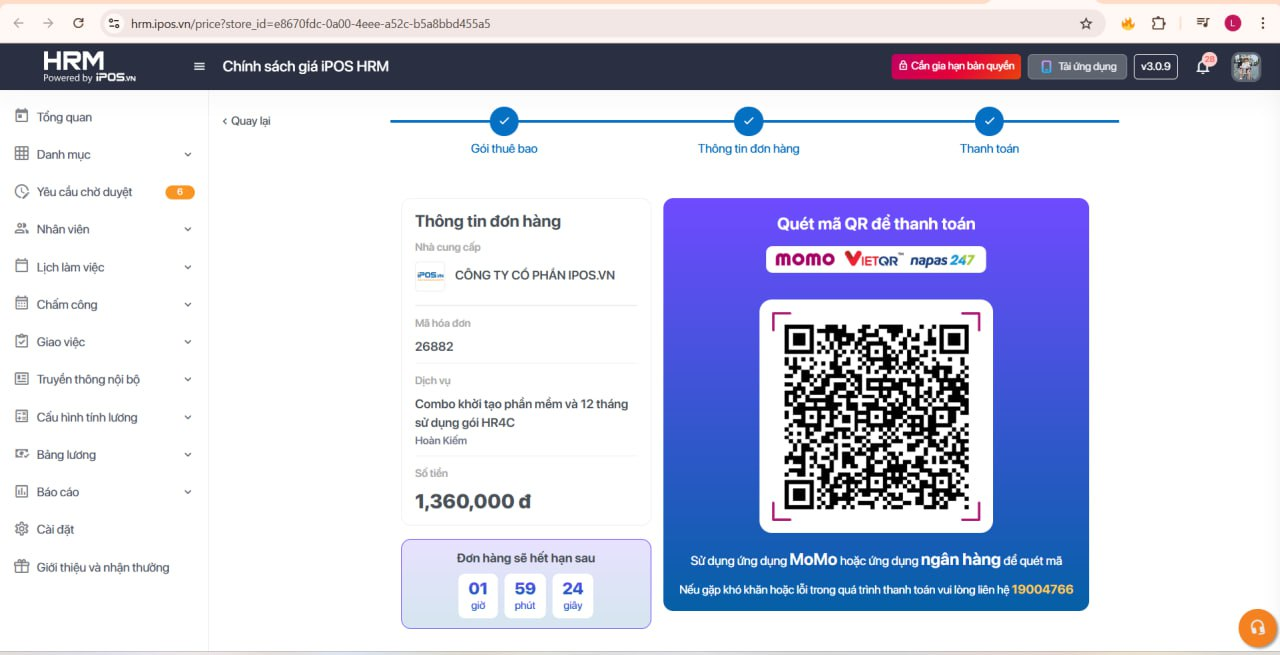Expand the Báo cáo chevron
This screenshot has height=655, width=1280.
[x=188, y=492]
